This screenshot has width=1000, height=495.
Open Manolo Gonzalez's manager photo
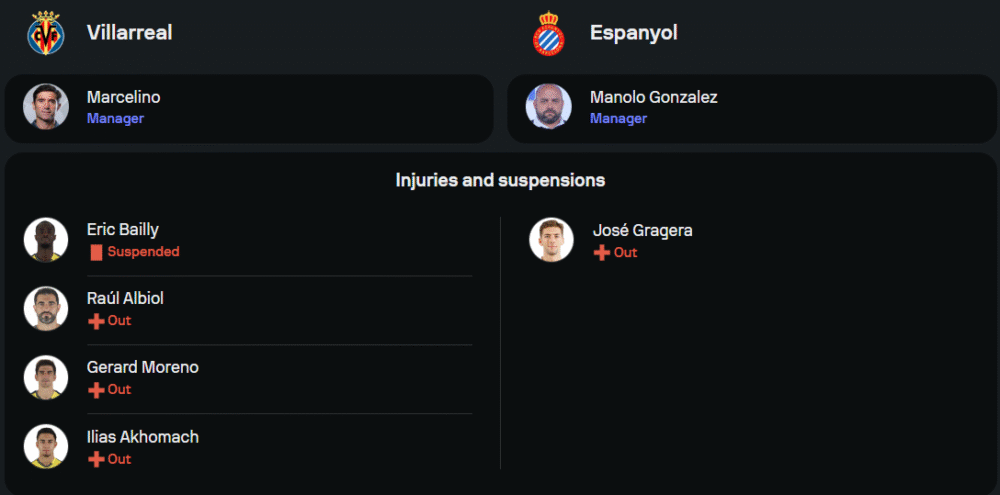pyautogui.click(x=548, y=107)
